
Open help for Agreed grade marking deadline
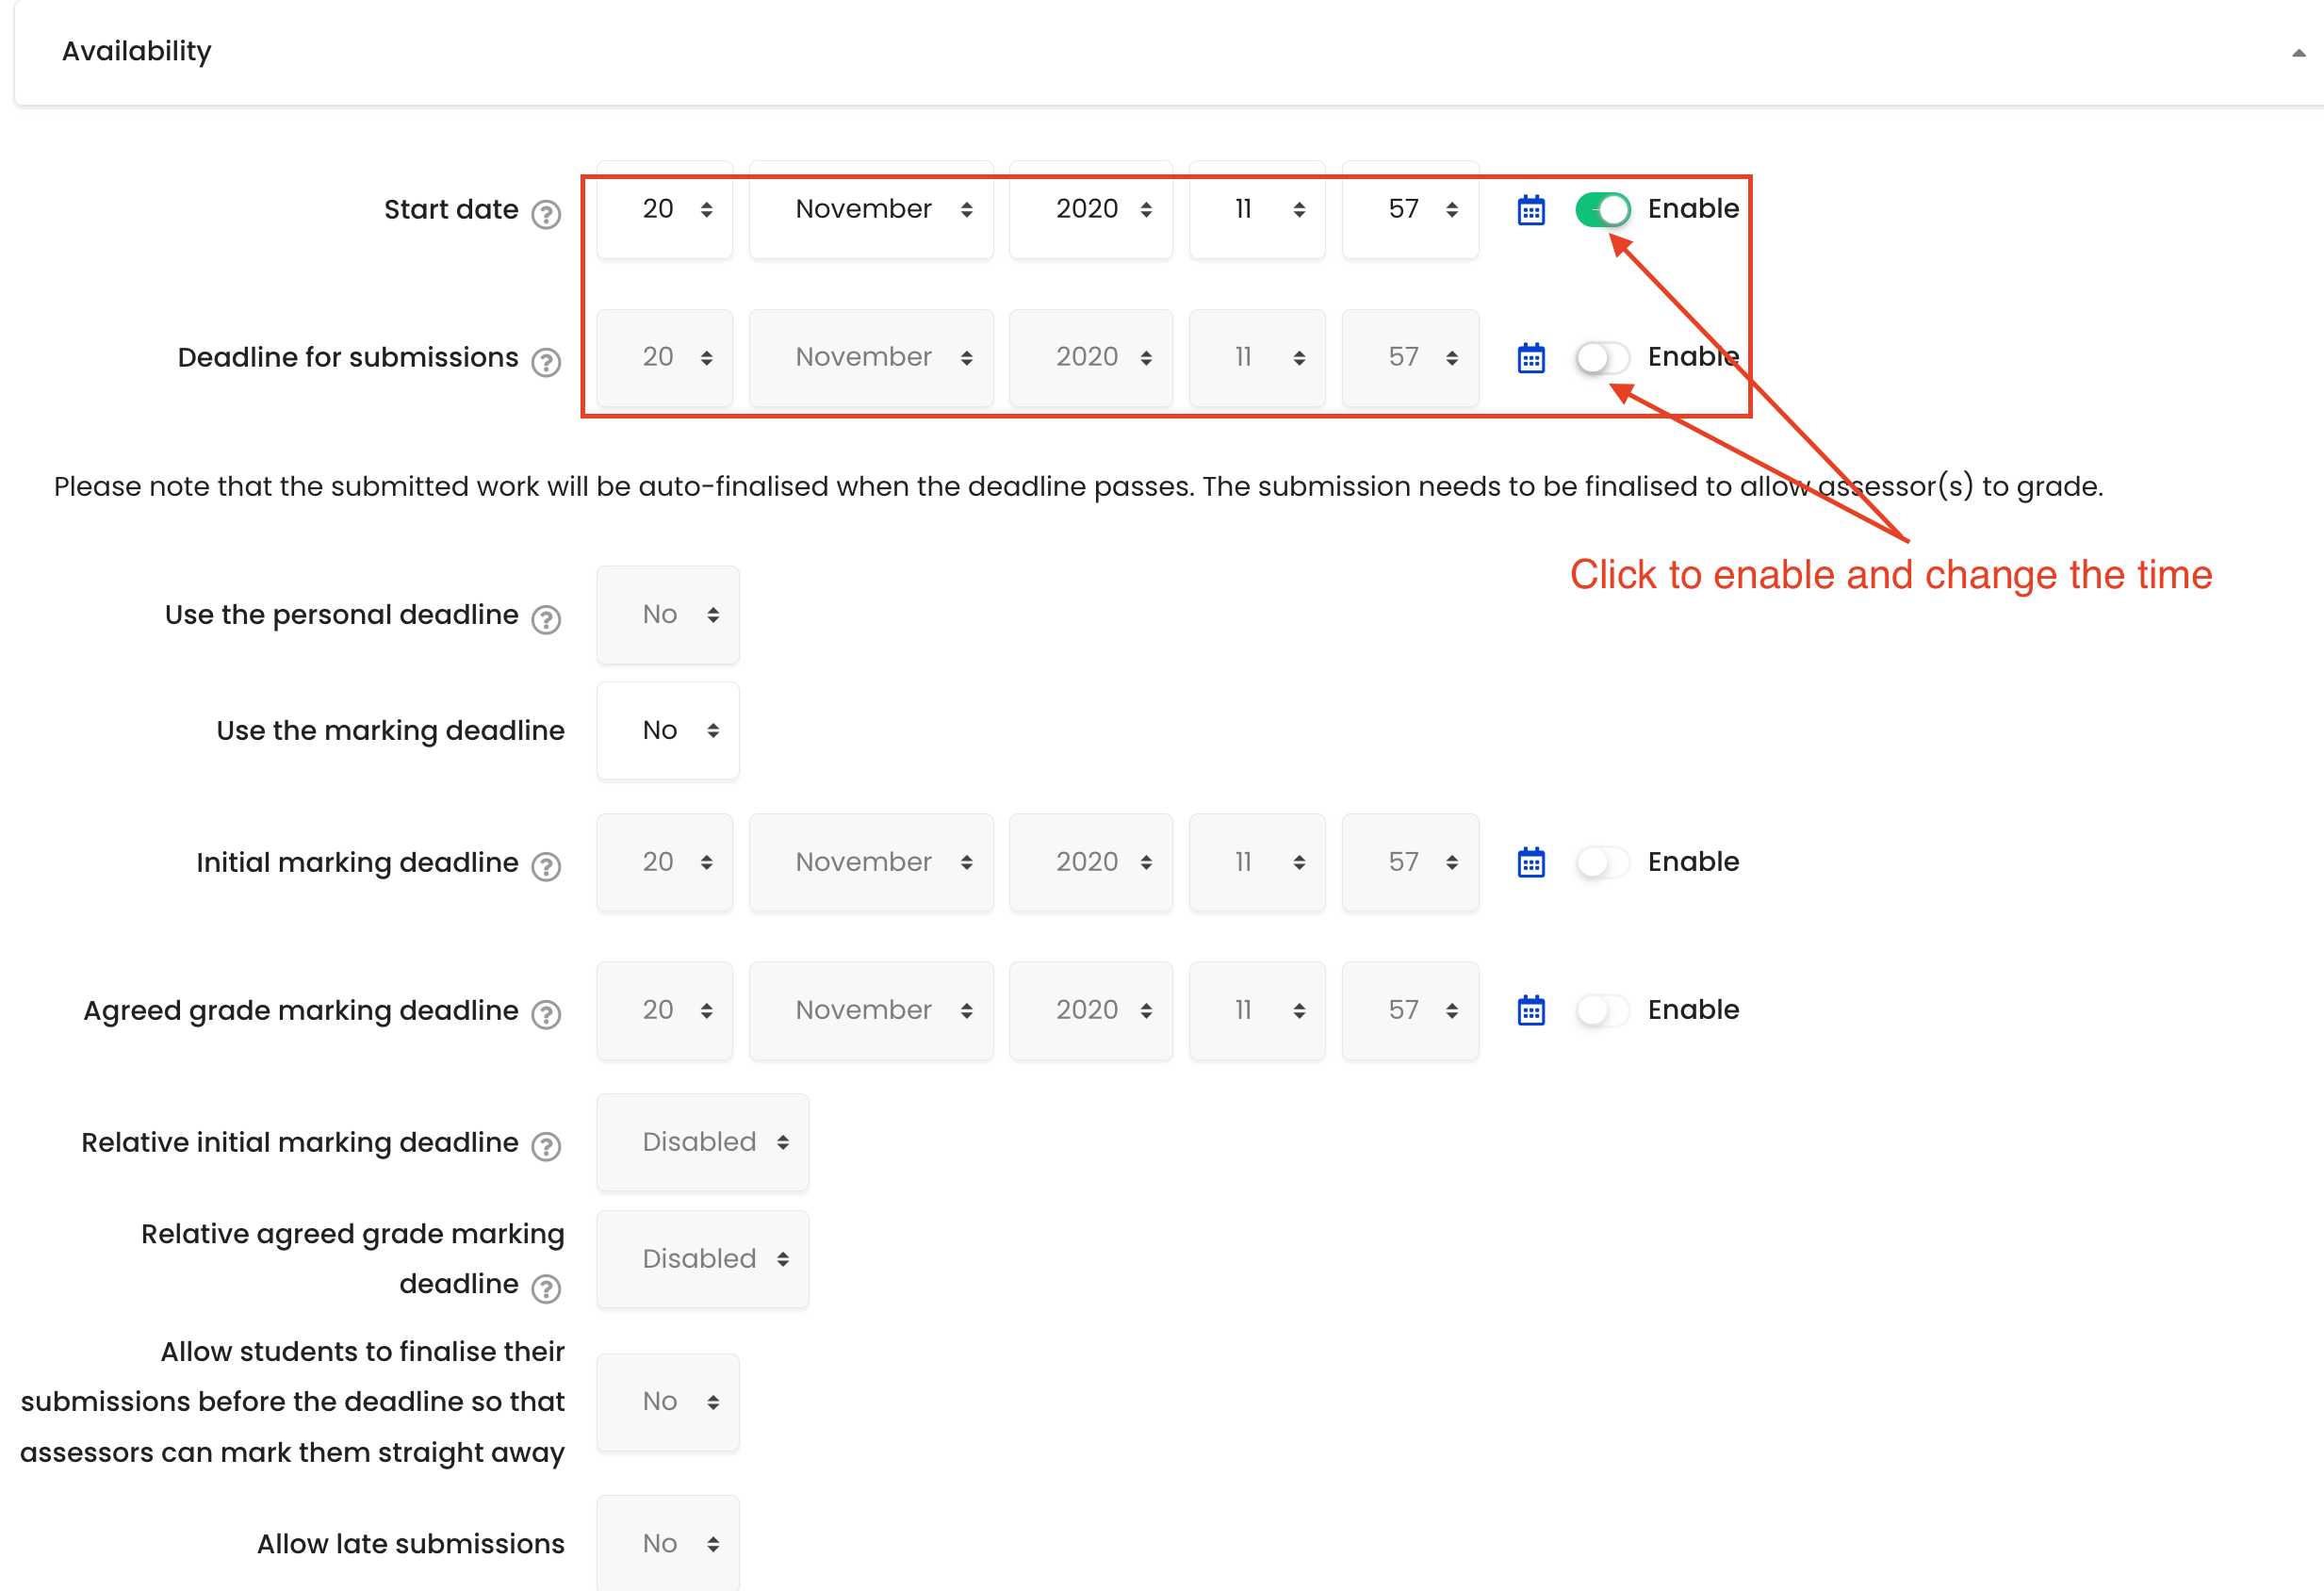(x=546, y=1015)
